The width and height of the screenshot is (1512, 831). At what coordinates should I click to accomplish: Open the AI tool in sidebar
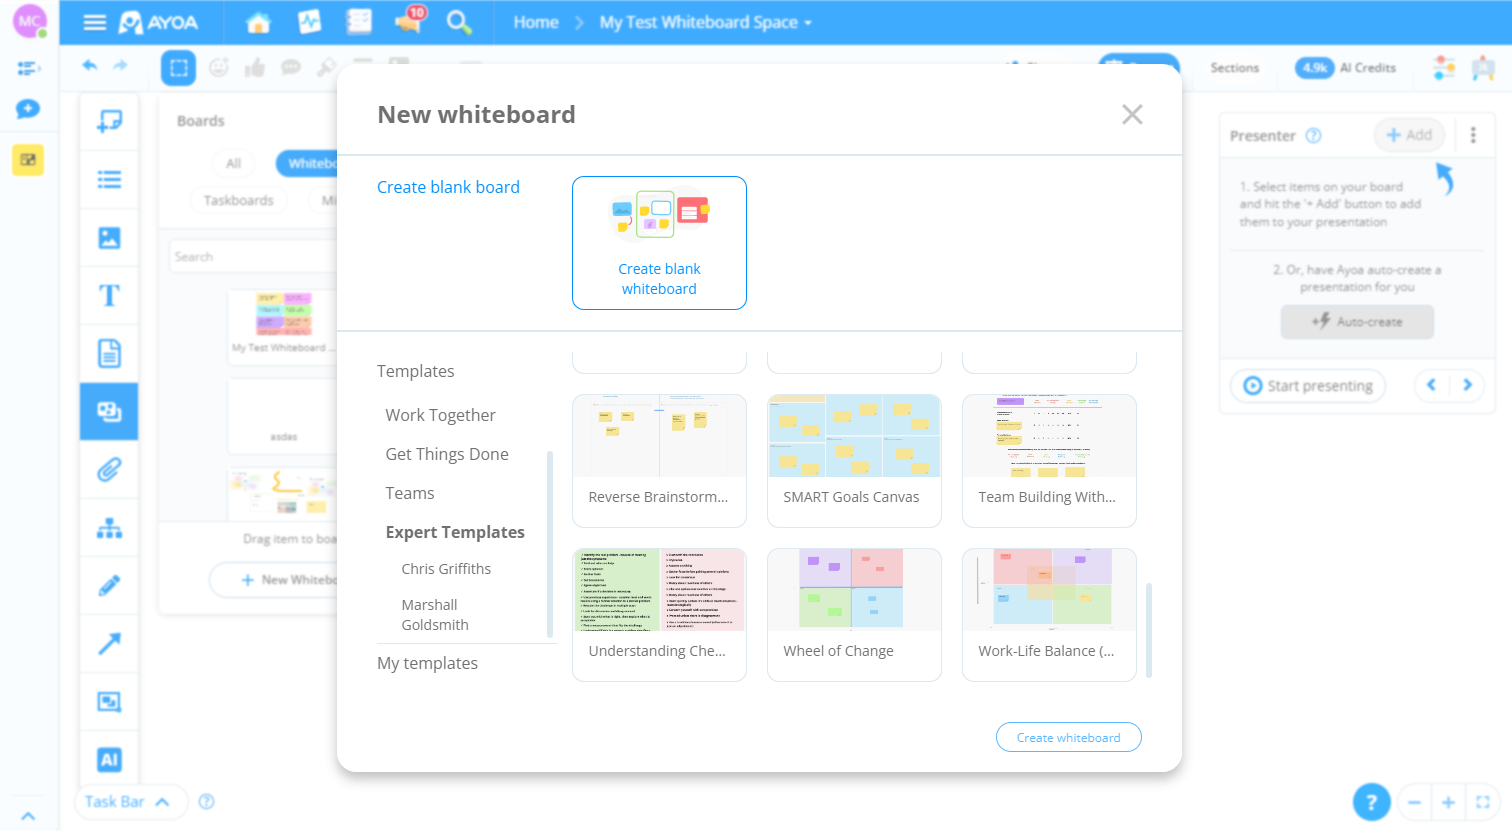coord(109,760)
